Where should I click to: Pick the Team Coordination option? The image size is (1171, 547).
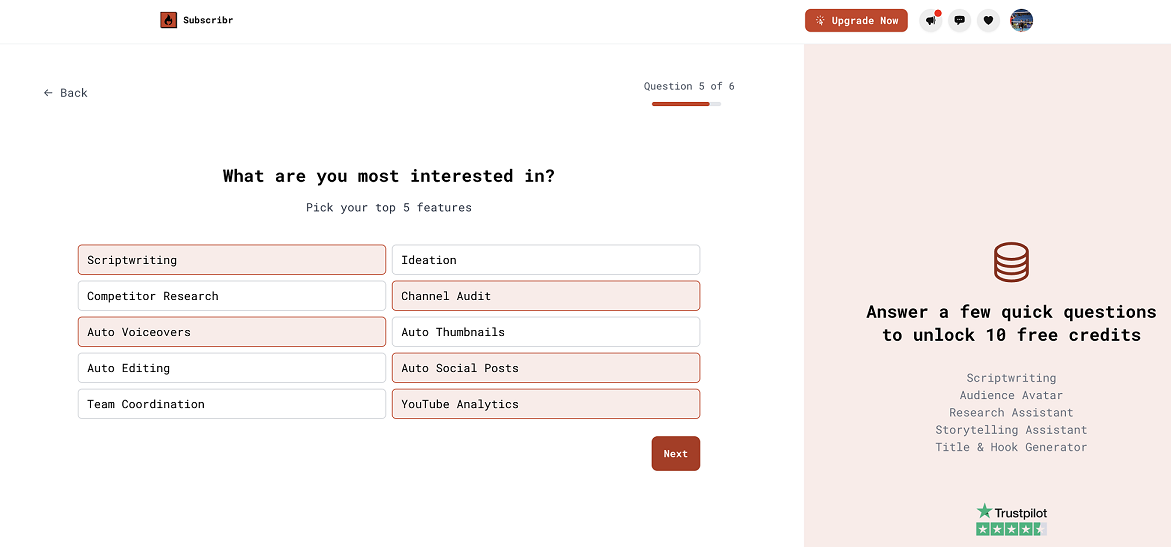(232, 404)
